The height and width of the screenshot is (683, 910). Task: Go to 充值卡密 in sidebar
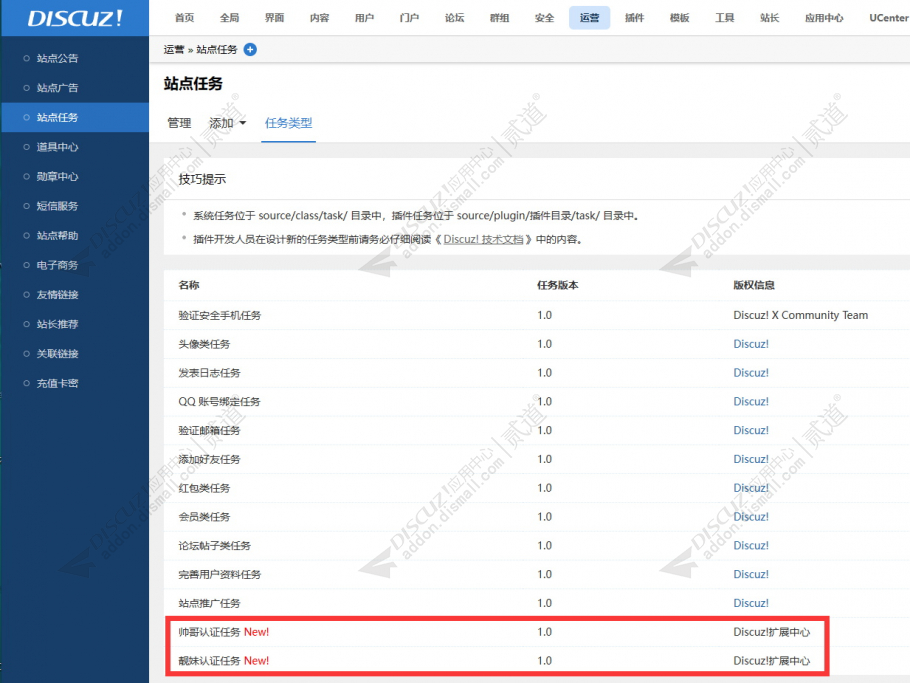(57, 384)
